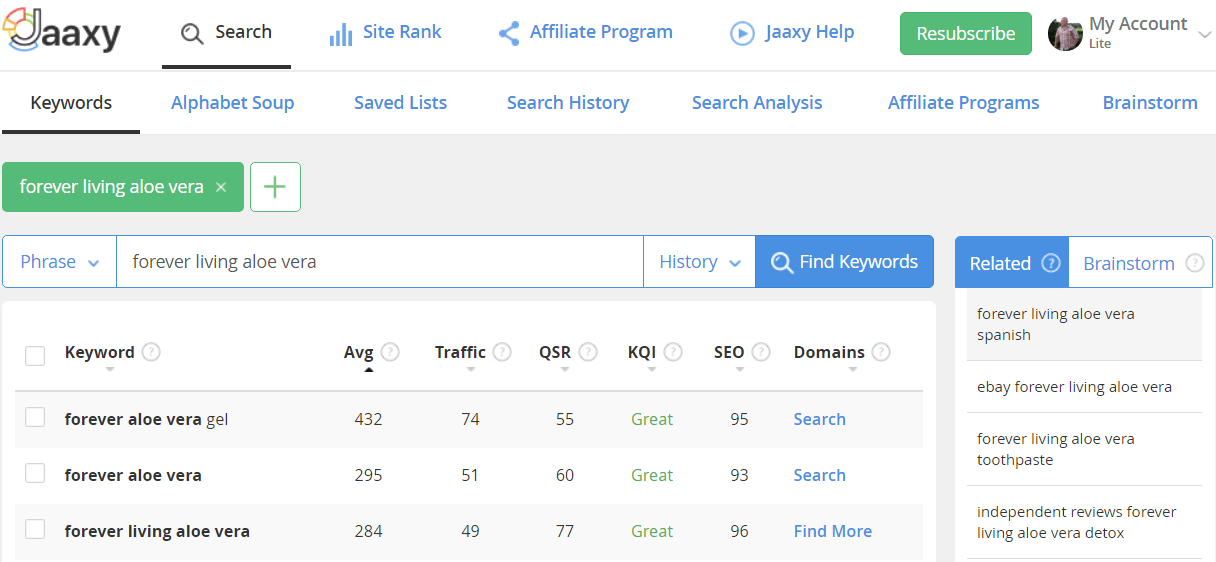Click the Resubscribe button
1216x562 pixels.
(966, 33)
